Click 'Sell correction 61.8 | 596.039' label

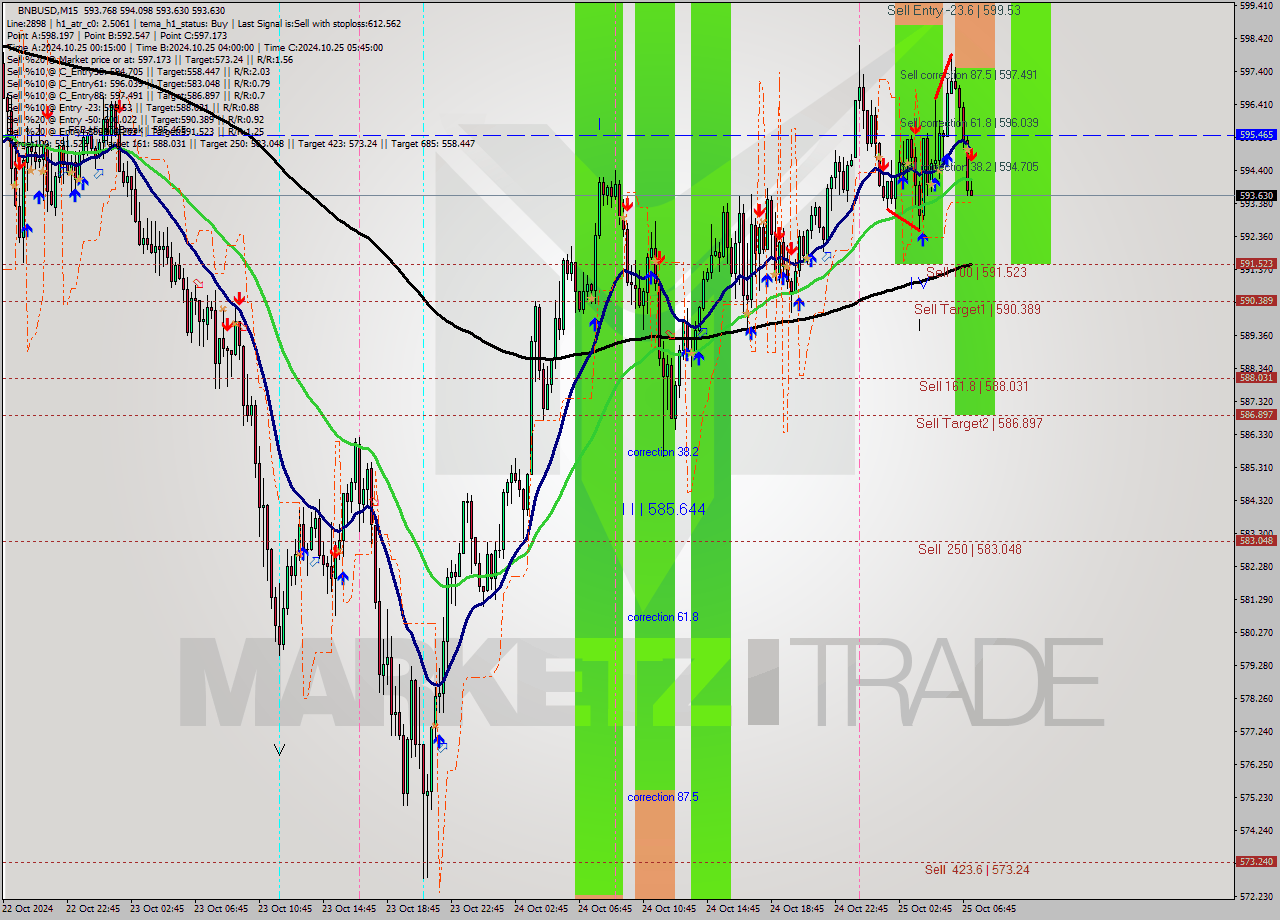coord(968,123)
